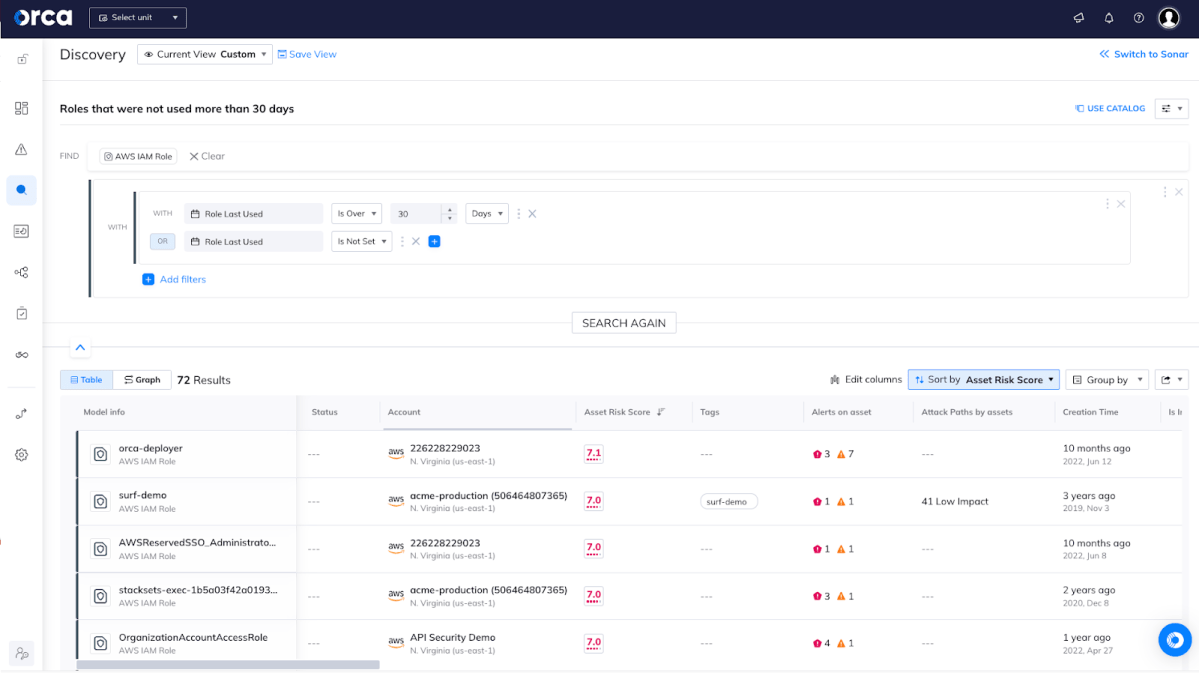Open the user profile avatar
Image resolution: width=1199 pixels, height=673 pixels.
tap(1168, 18)
